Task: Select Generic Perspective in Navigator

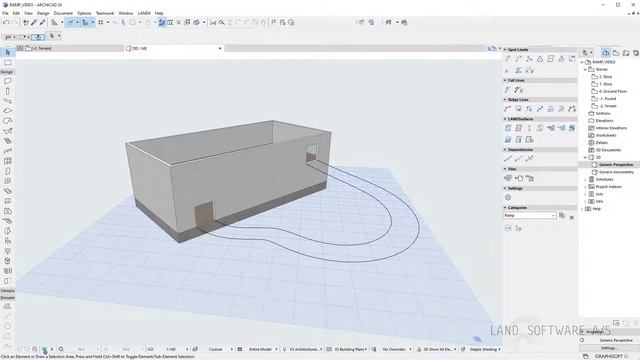Action: click(x=616, y=165)
